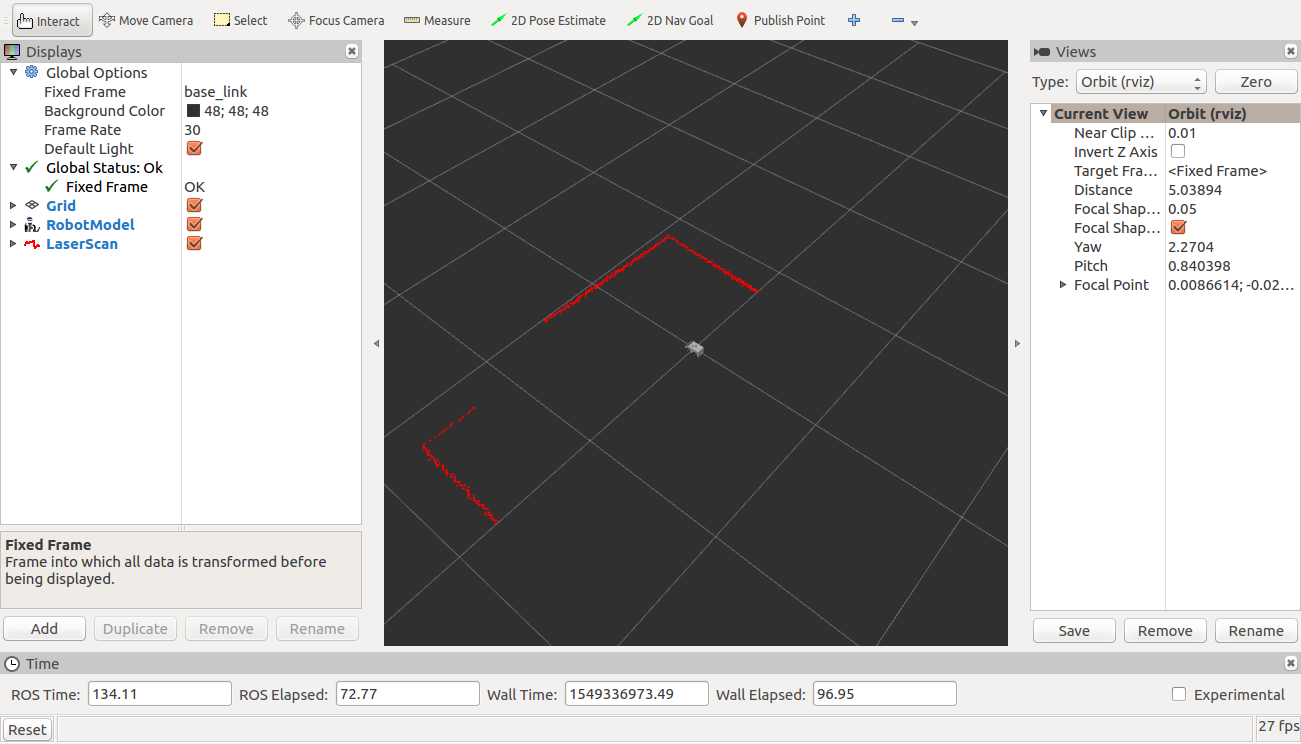Screen dimensions: 1301x744
Task: Click the blue minus remove-tool icon
Action: (897, 20)
